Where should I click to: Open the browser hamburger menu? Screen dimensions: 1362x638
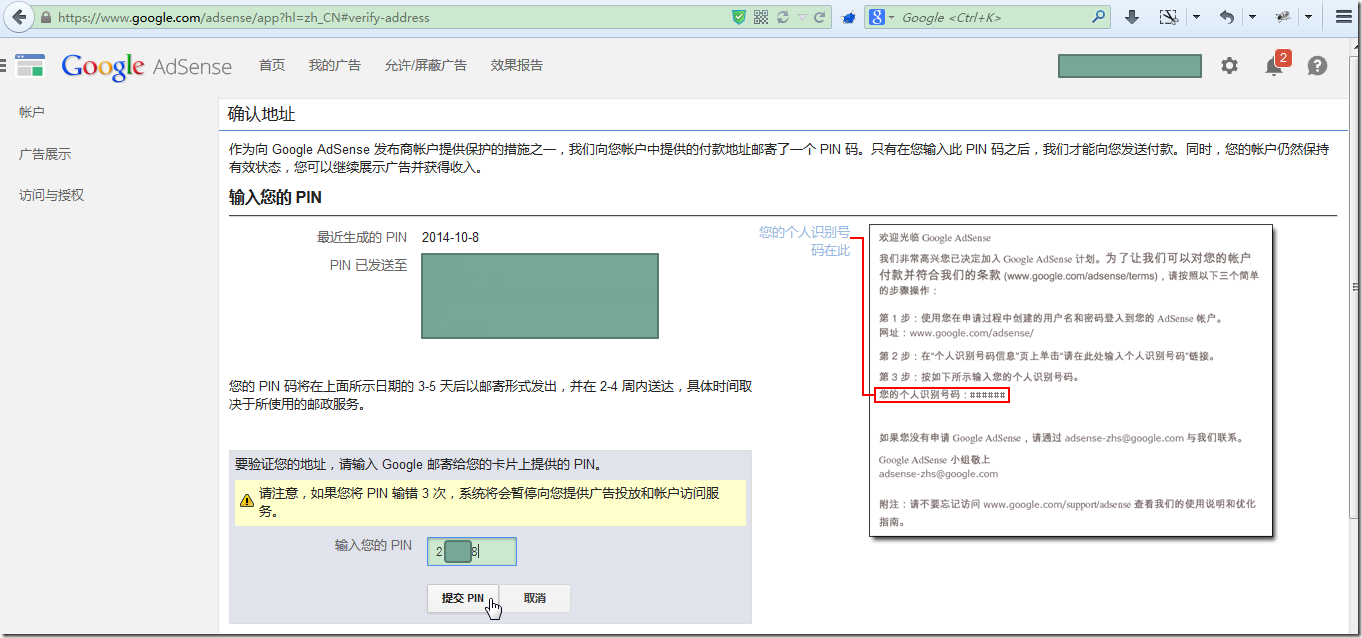click(1343, 17)
